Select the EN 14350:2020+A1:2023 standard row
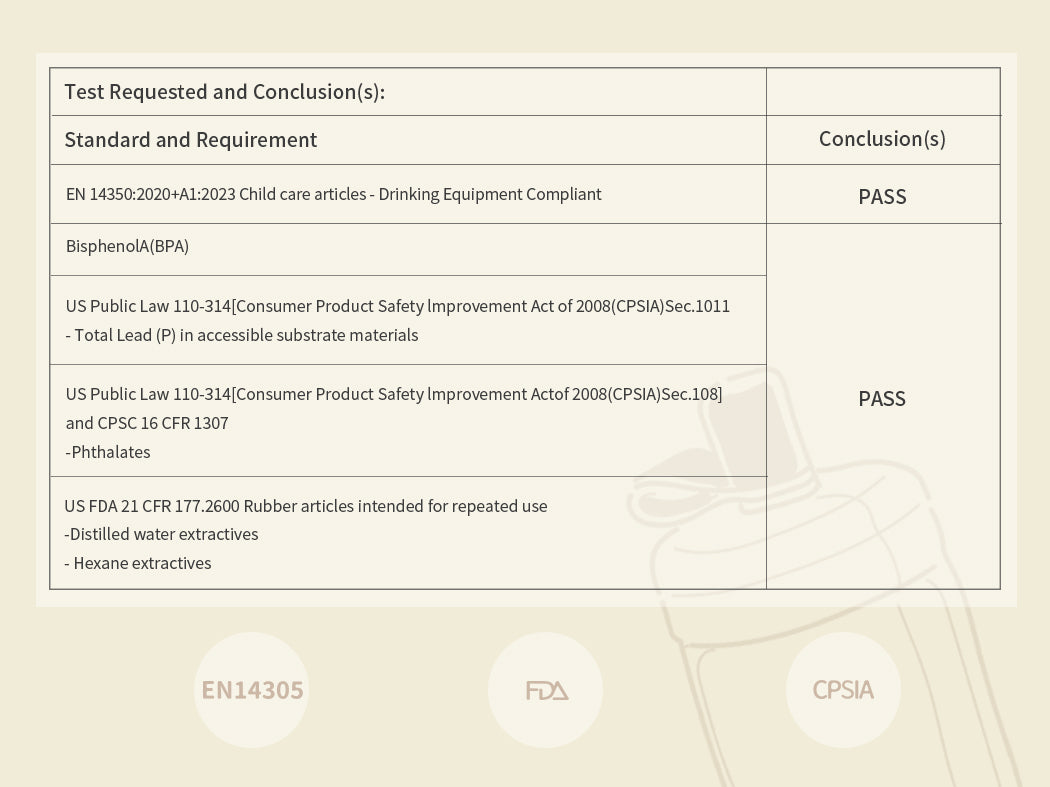The width and height of the screenshot is (1050, 787). tap(333, 194)
